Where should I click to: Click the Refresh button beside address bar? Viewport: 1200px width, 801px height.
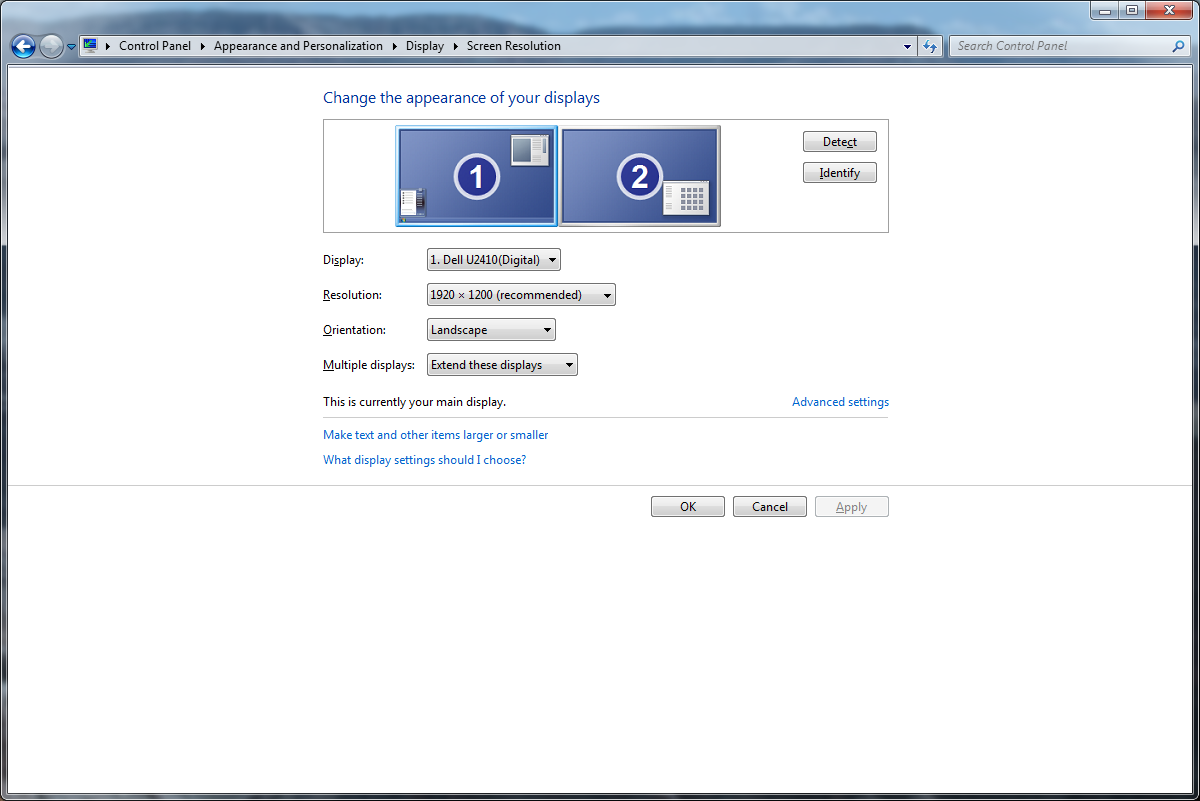tap(931, 46)
